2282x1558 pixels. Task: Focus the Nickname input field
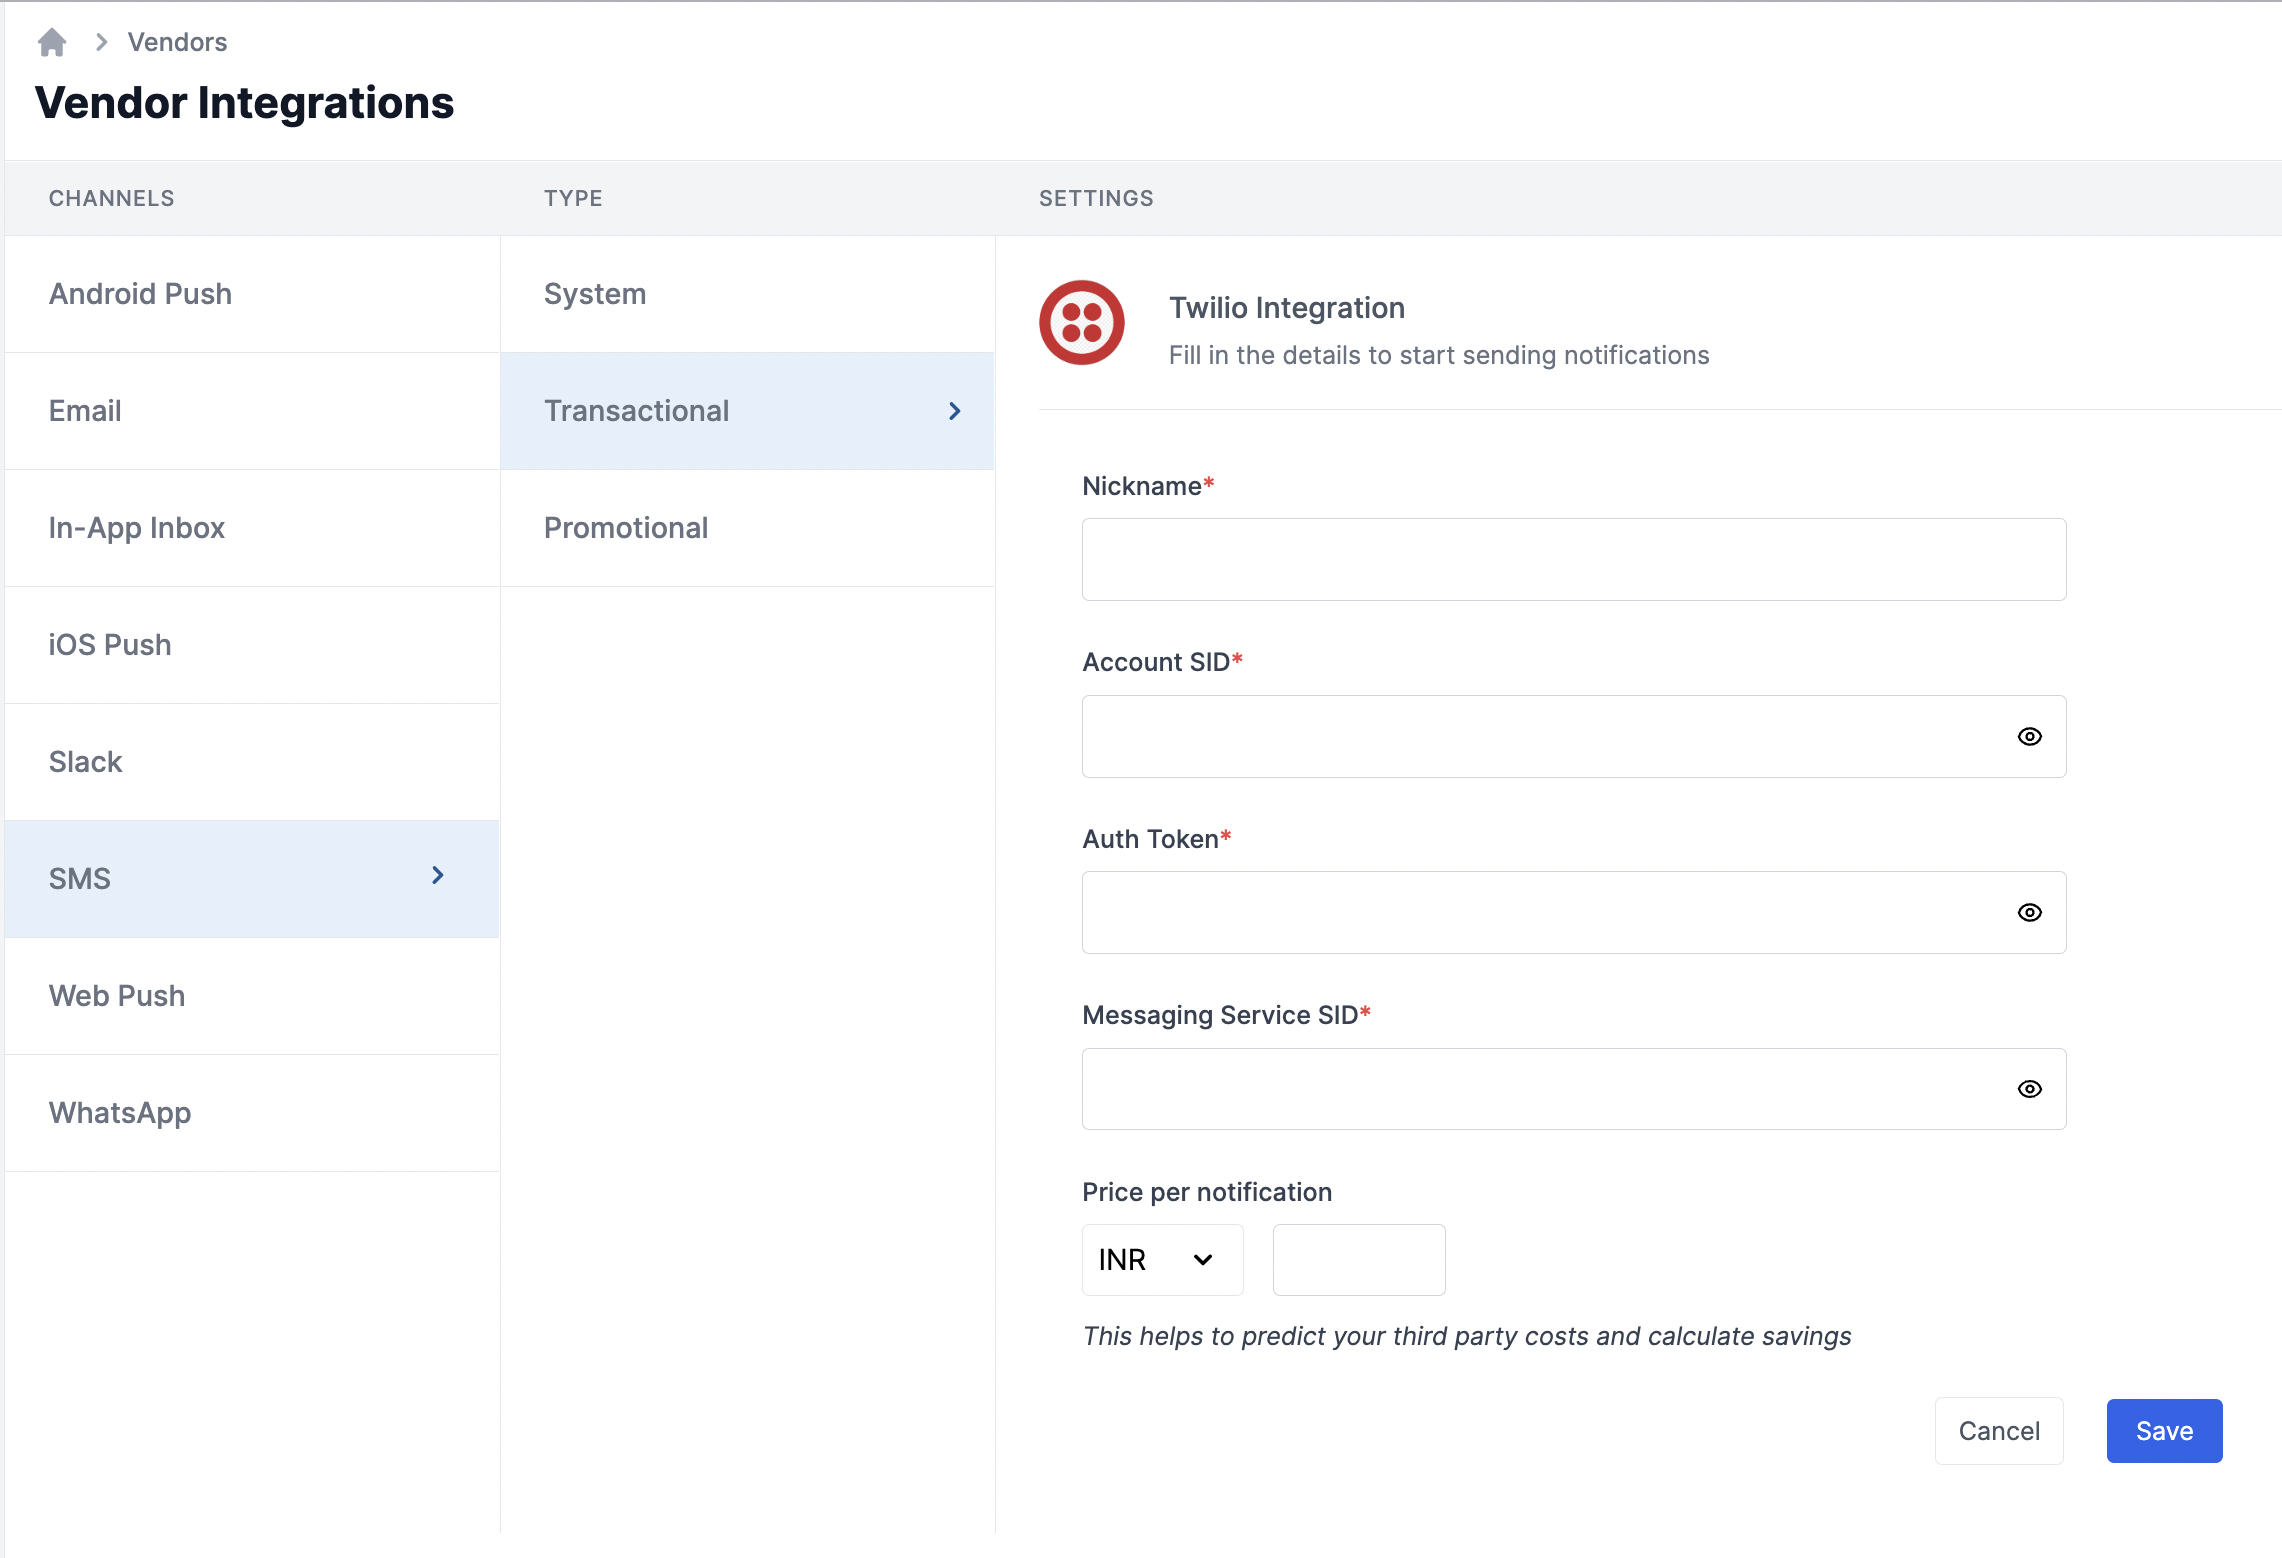pos(1573,560)
